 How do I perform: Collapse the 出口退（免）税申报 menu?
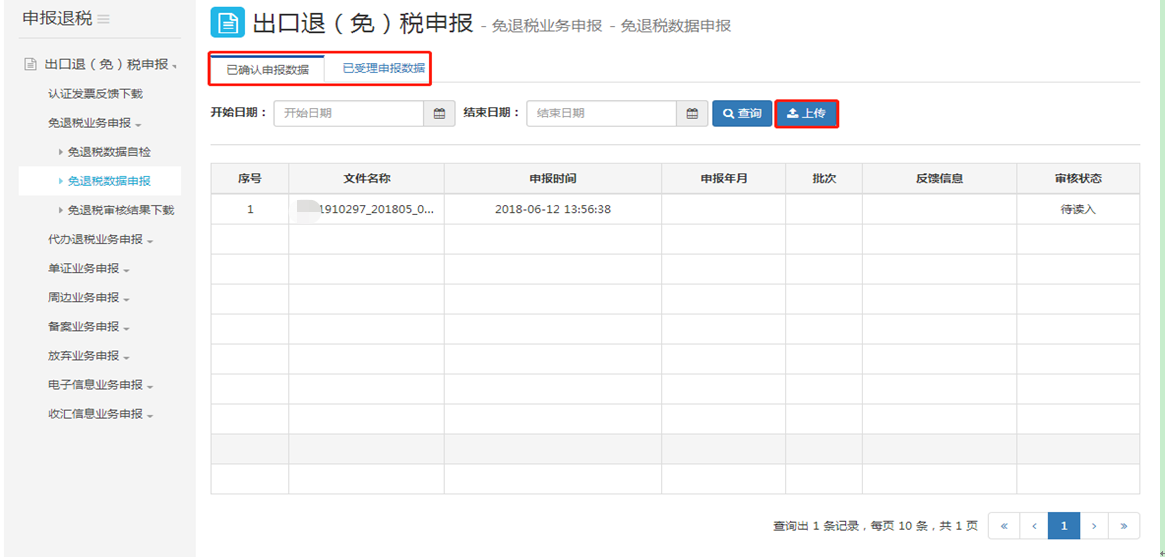(x=107, y=65)
